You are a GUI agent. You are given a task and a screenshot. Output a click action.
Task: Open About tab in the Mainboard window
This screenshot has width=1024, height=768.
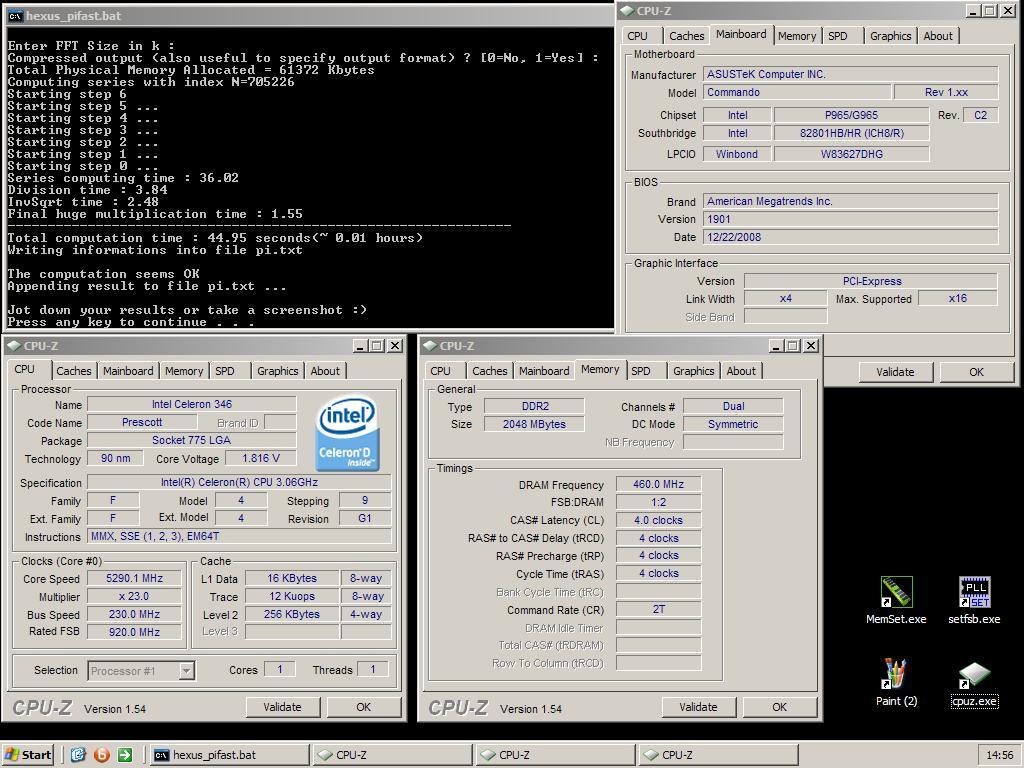pyautogui.click(x=938, y=36)
